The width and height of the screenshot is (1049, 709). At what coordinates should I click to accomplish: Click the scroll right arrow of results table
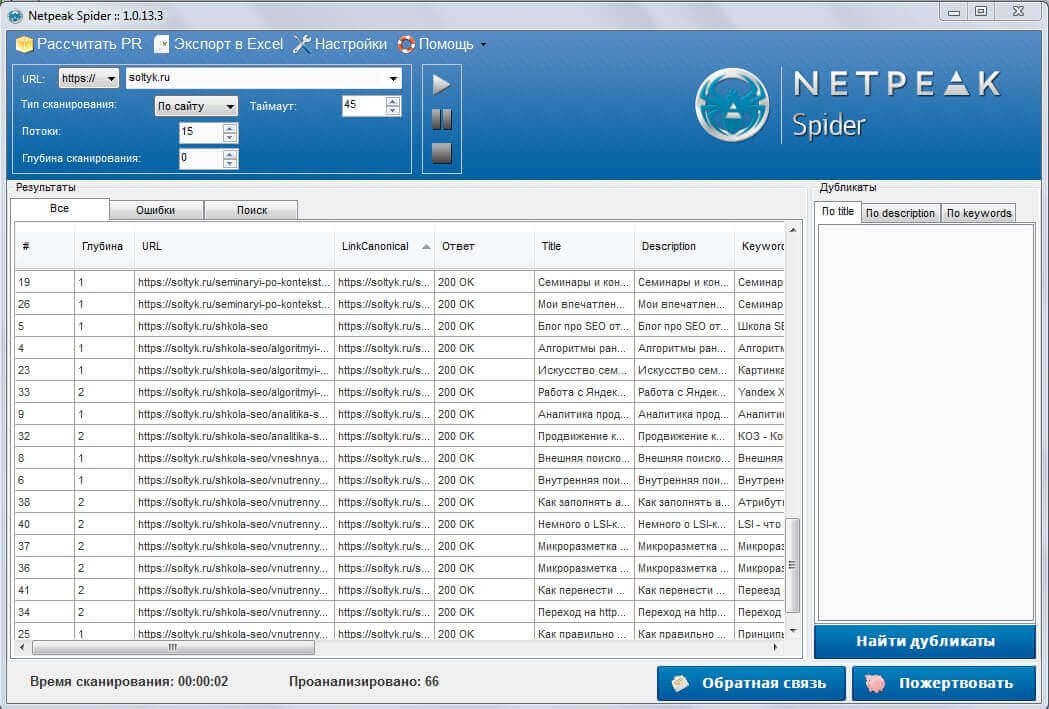775,647
